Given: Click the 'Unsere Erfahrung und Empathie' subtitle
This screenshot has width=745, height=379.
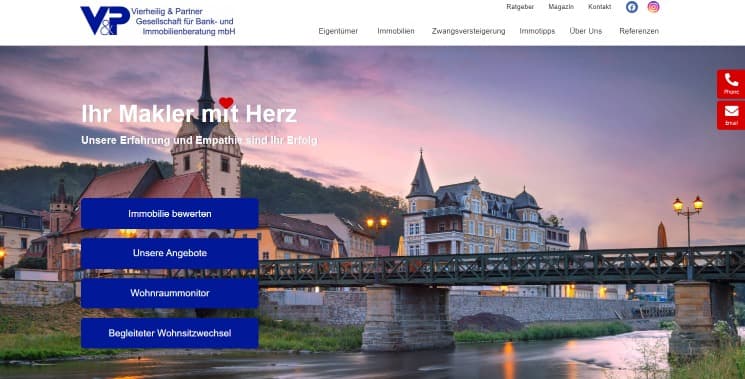Looking at the screenshot, I should tap(199, 141).
